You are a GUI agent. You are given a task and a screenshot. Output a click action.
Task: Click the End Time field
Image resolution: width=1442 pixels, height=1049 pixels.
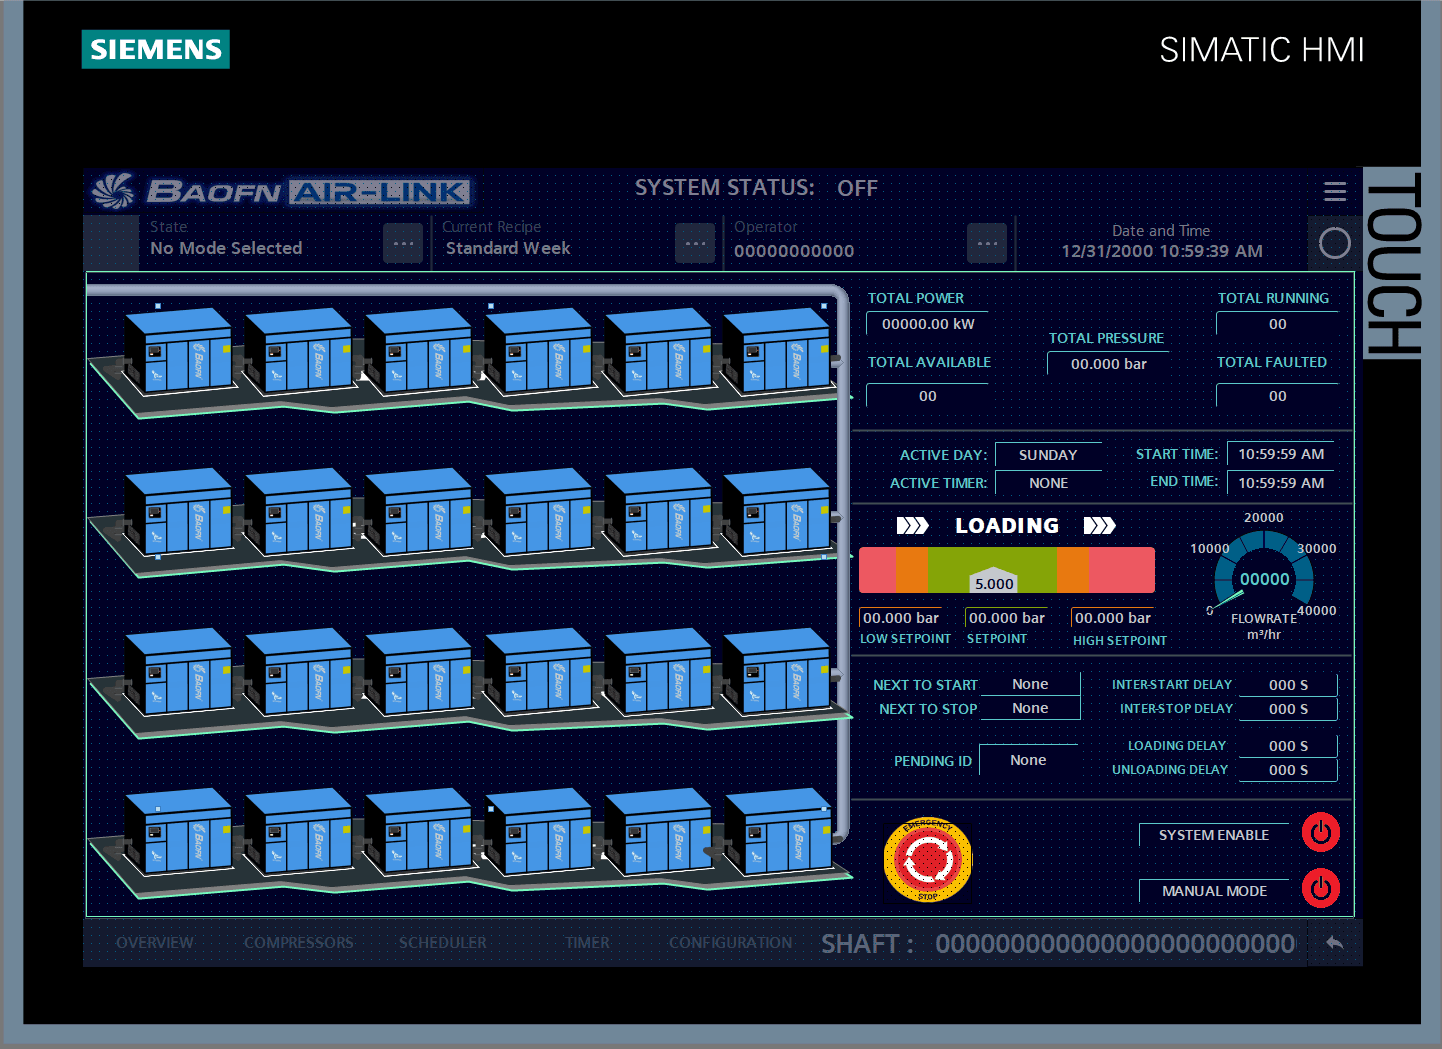1281,483
